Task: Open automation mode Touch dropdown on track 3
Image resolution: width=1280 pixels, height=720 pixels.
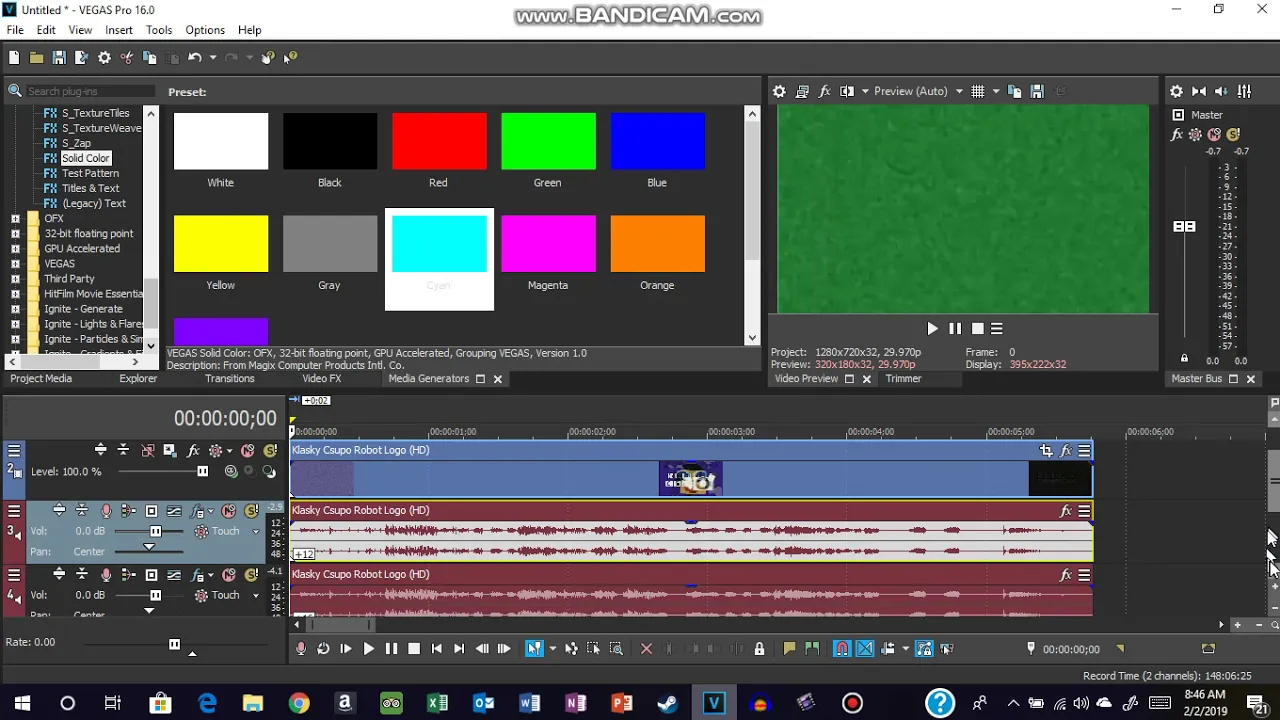Action: [256, 532]
